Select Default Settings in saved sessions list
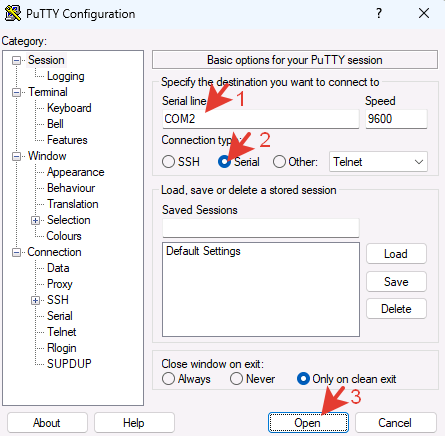 tap(203, 251)
